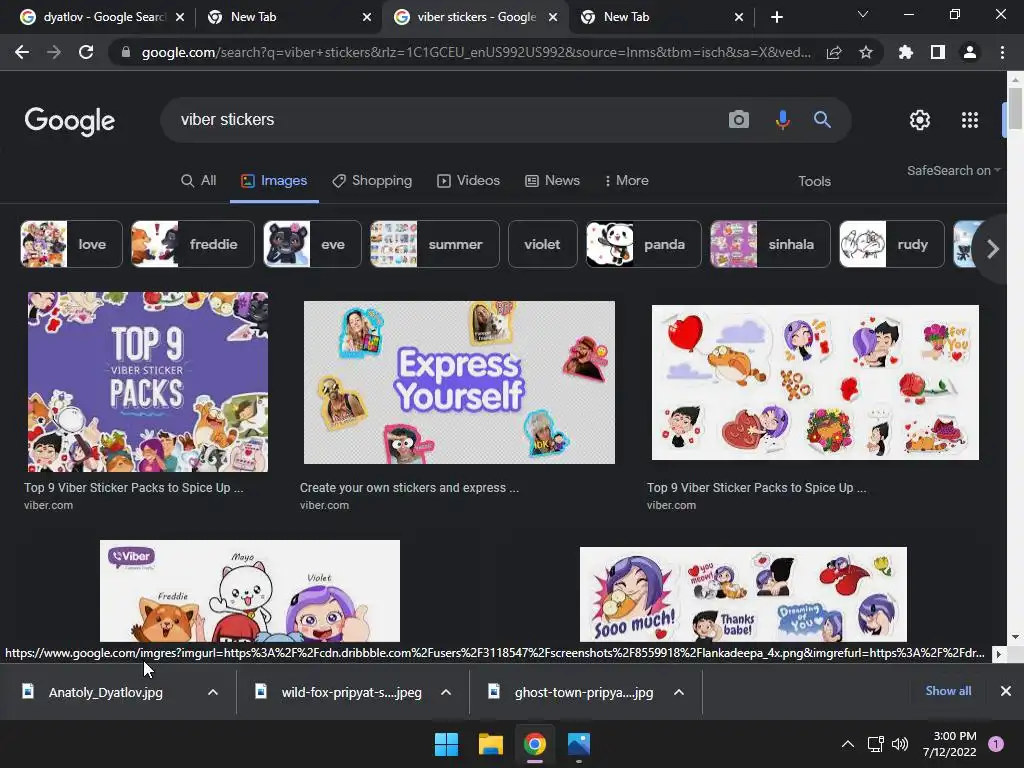Open Google quick settings gear
Viewport: 1024px width, 768px height.
click(x=920, y=120)
